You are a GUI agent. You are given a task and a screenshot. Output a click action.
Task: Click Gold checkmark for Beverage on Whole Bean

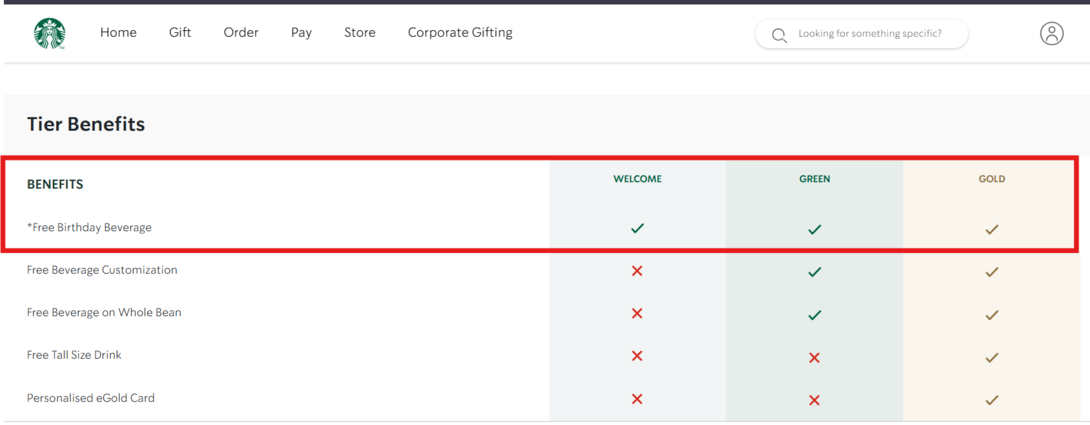[992, 315]
